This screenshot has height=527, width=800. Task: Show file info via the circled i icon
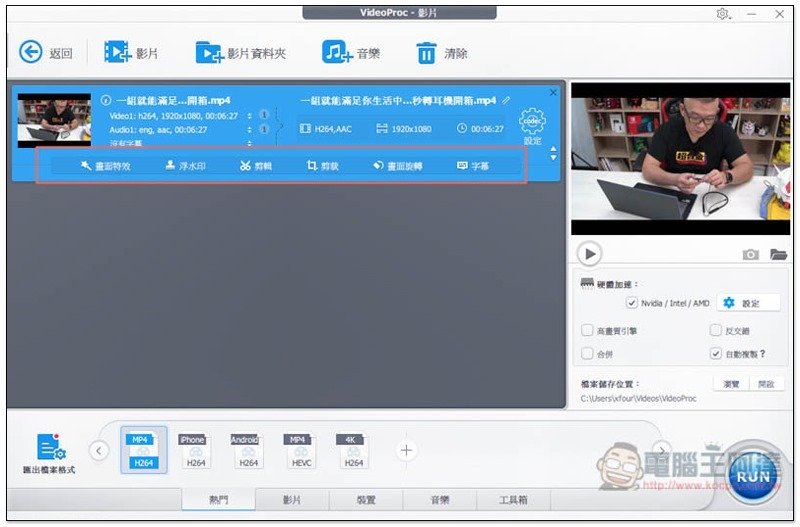106,100
